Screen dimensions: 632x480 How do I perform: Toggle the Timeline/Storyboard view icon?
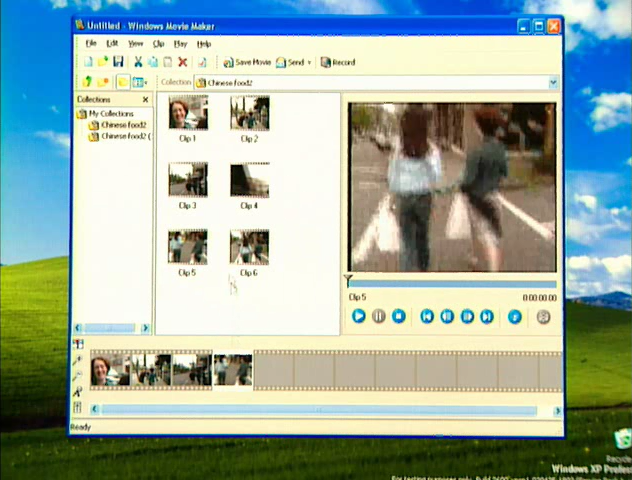click(78, 344)
